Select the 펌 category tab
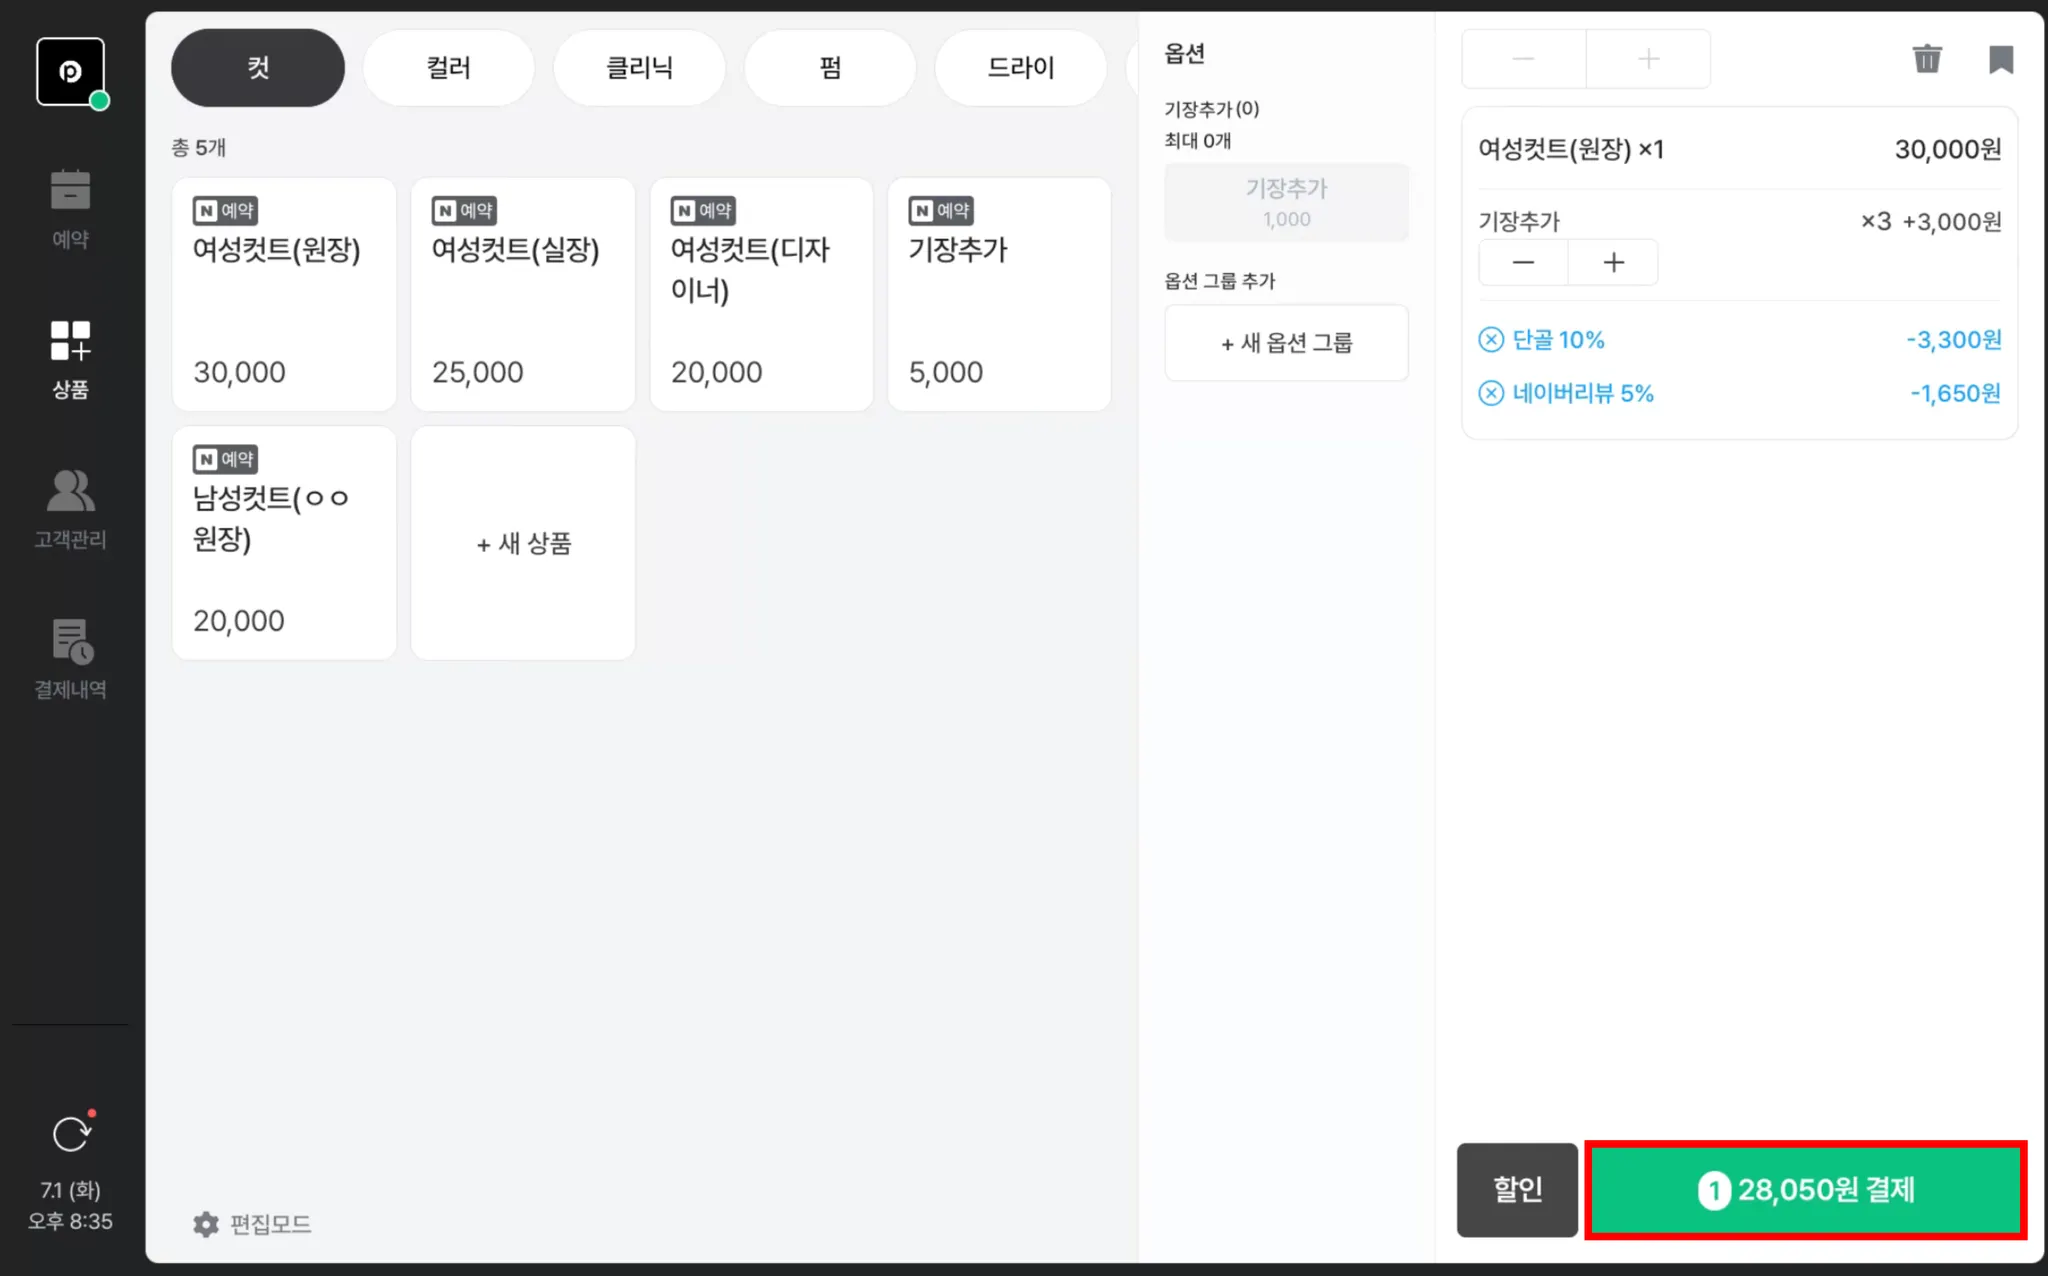The width and height of the screenshot is (2048, 1276). point(830,68)
